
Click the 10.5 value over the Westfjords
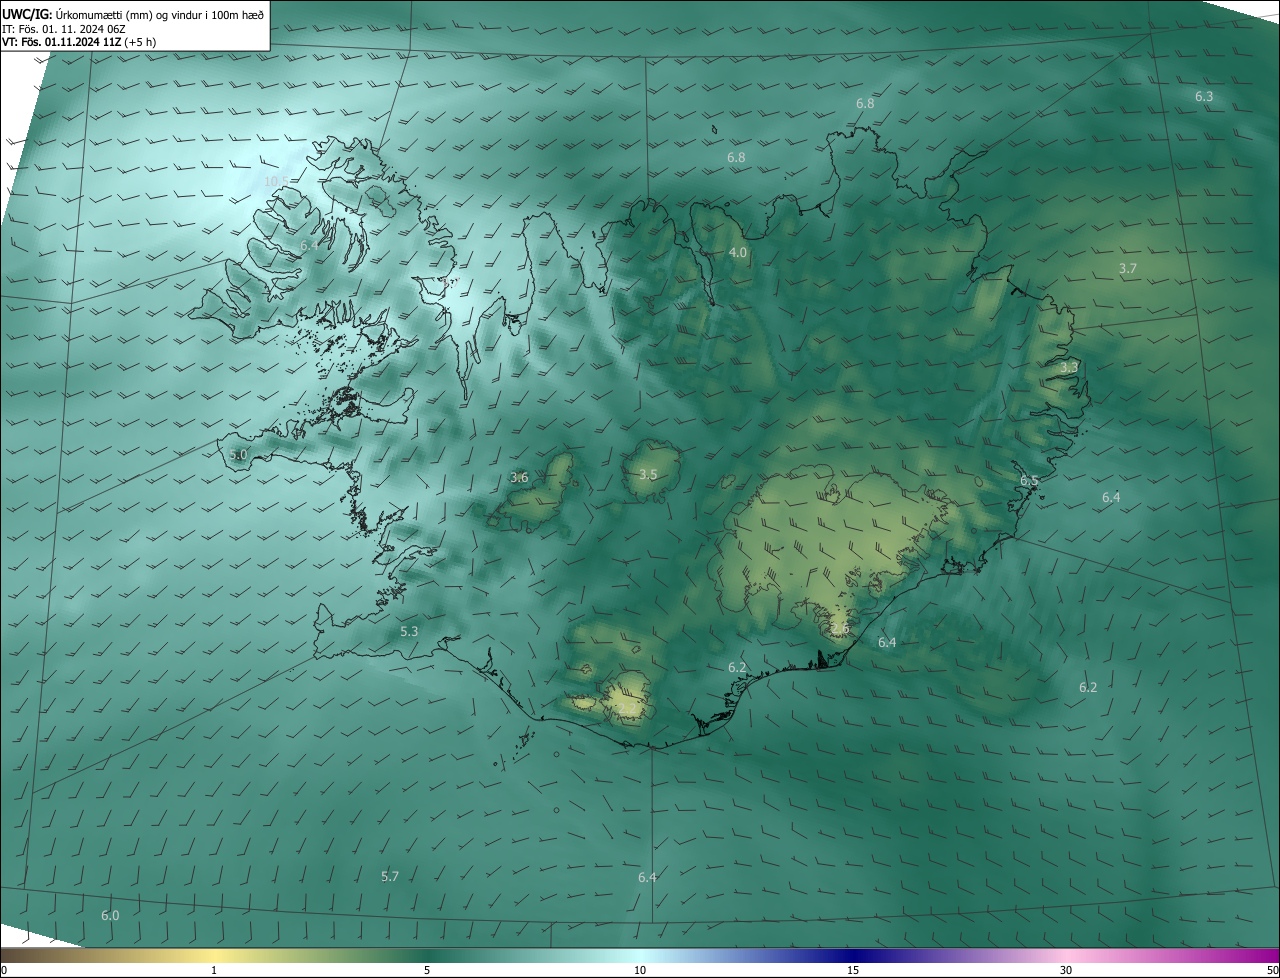click(x=277, y=181)
